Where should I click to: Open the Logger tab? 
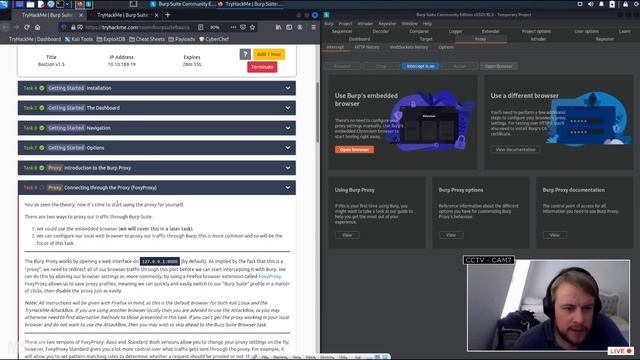tap(456, 31)
